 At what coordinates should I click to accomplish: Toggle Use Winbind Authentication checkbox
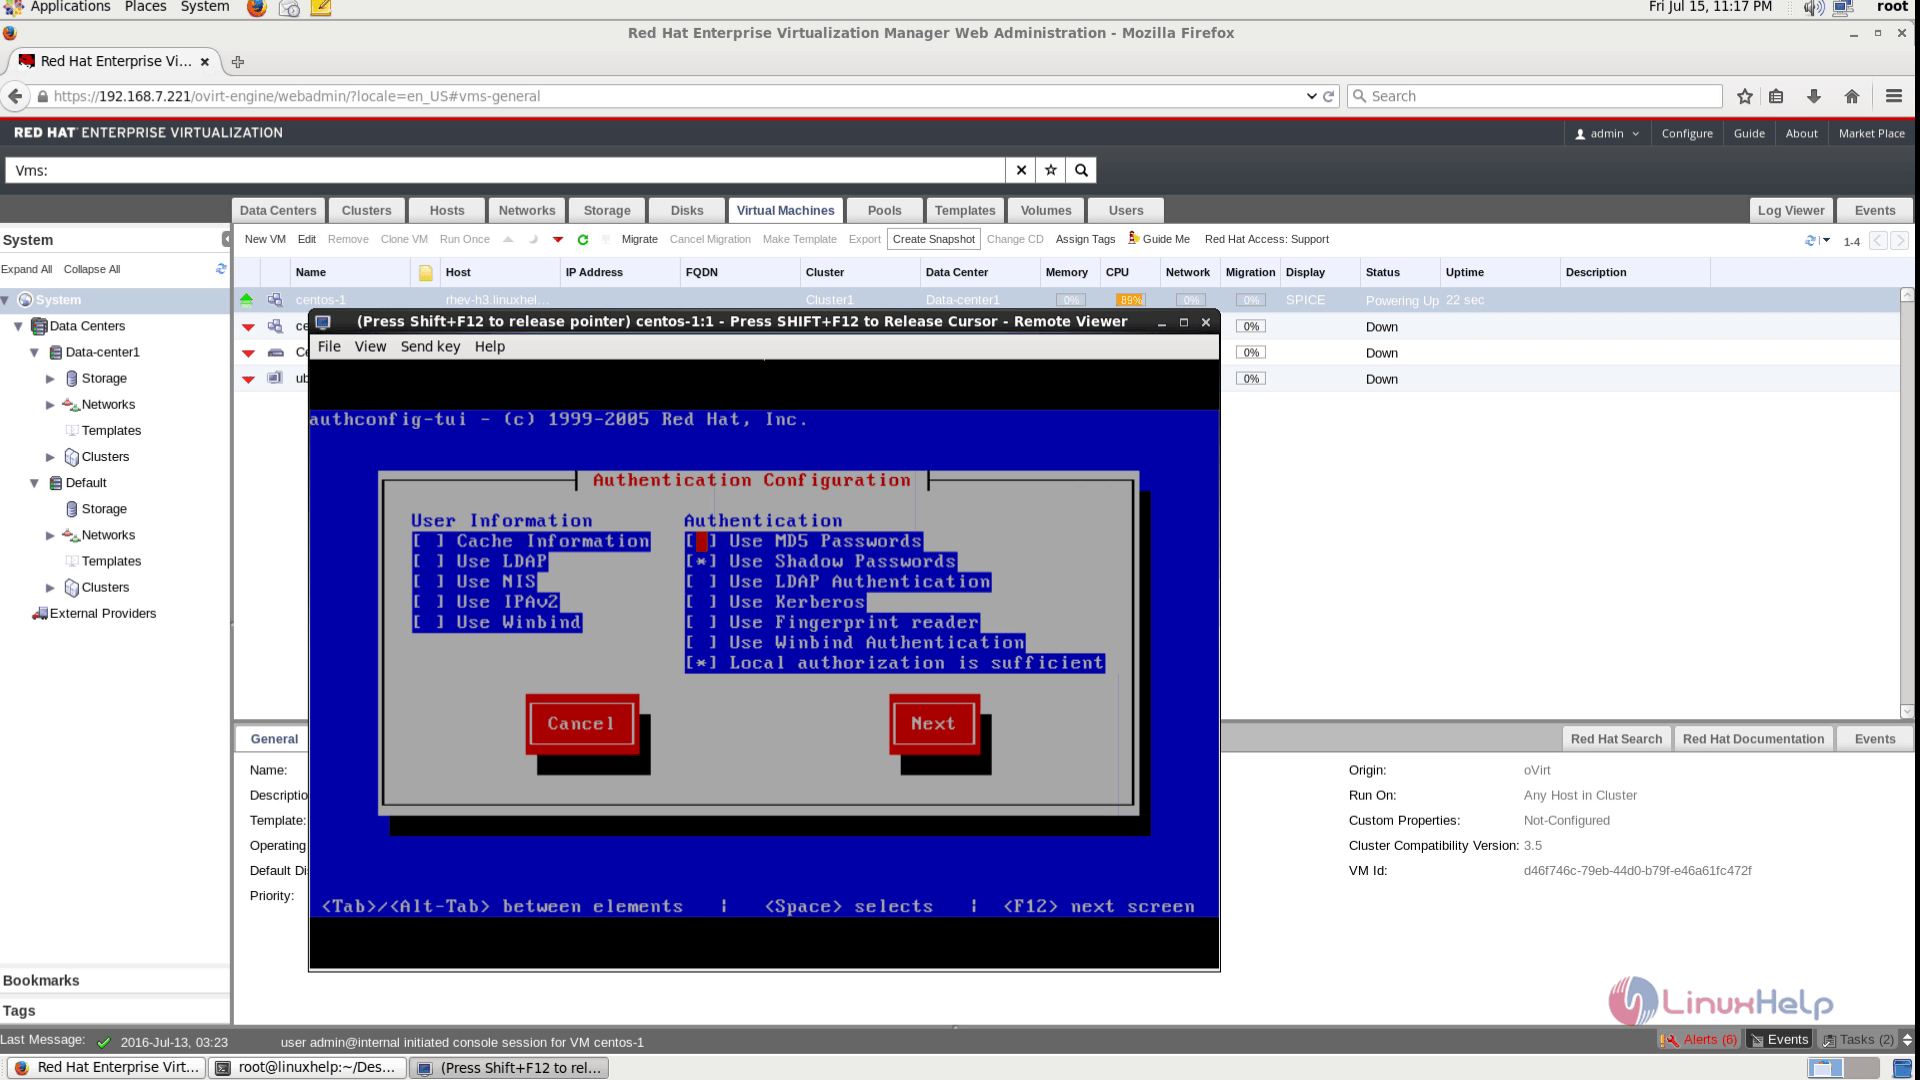pos(701,643)
